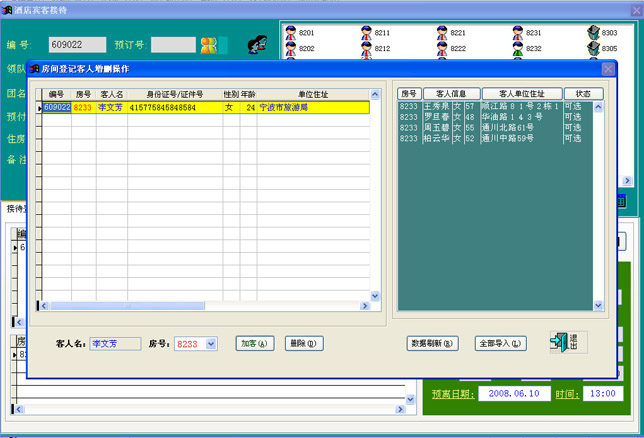Click the 全部导入 import all button
The height and width of the screenshot is (438, 644).
pyautogui.click(x=500, y=343)
